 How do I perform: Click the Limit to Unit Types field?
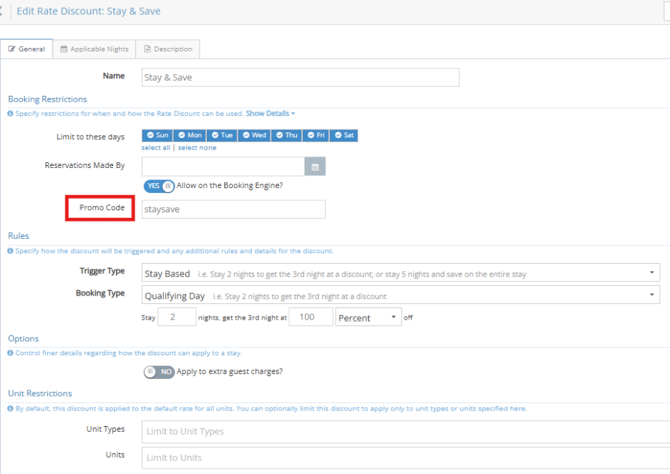tap(400, 432)
